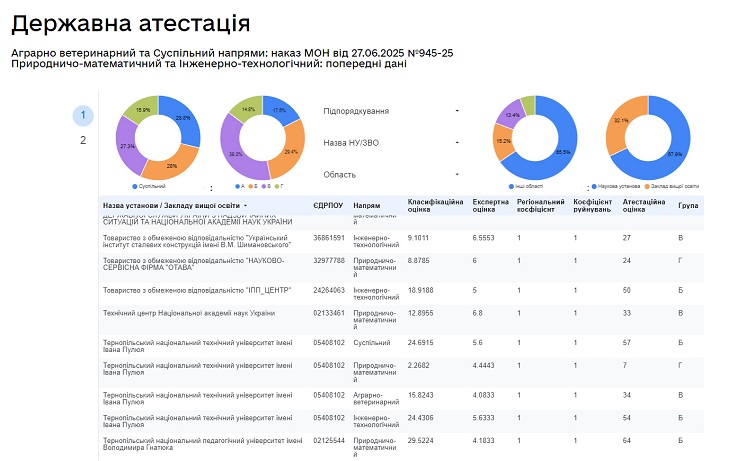Sort by the Класифікаційна оцінка column header
737x461 pixels.
click(435, 205)
